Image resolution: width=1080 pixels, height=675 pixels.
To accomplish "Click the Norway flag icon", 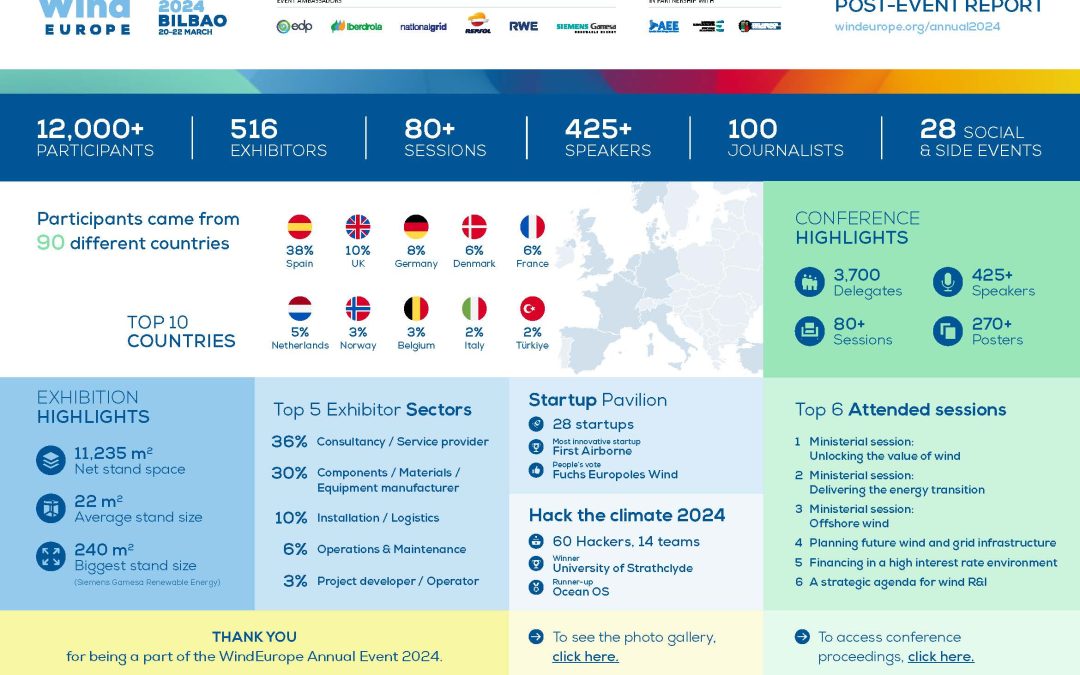I will point(358,309).
